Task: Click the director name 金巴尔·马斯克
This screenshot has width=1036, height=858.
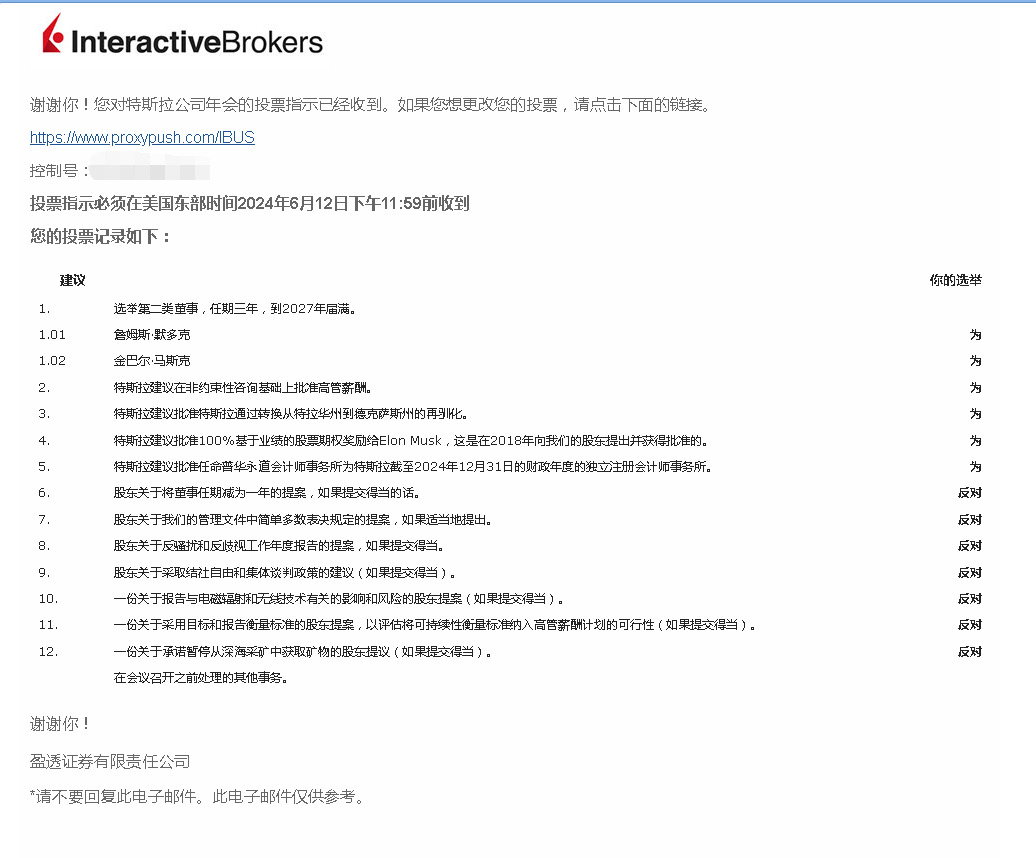Action: click(152, 361)
